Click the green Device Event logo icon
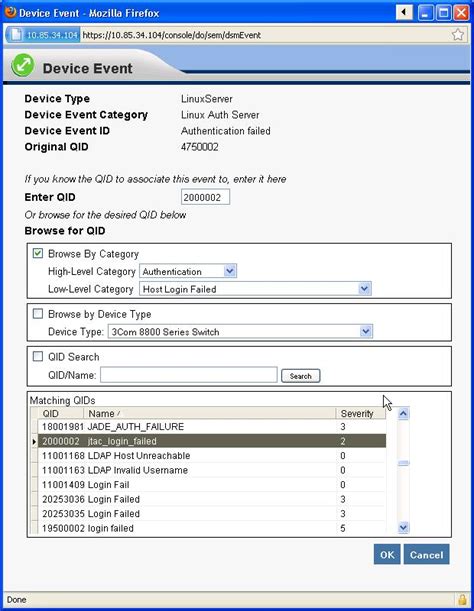Image resolution: width=474 pixels, height=611 pixels. click(x=23, y=65)
